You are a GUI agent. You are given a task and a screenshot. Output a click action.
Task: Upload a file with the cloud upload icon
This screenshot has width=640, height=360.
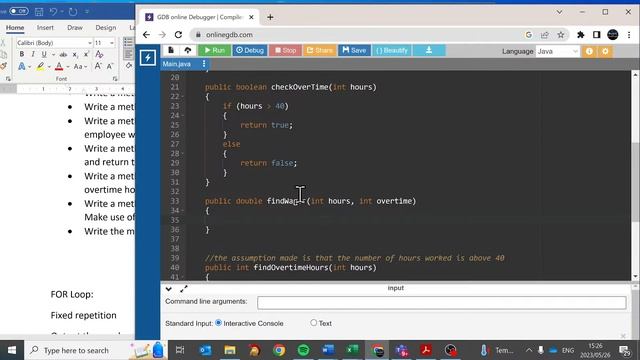(188, 50)
